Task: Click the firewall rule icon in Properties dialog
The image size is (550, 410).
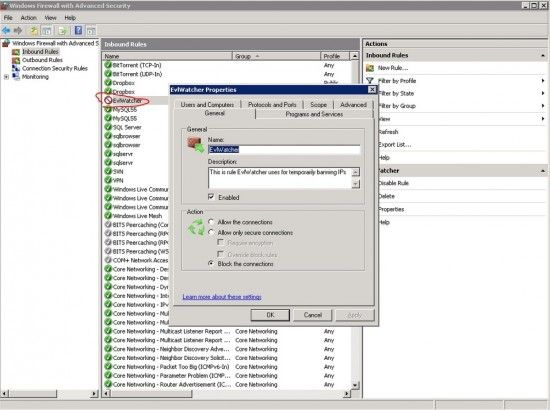Action: (196, 145)
